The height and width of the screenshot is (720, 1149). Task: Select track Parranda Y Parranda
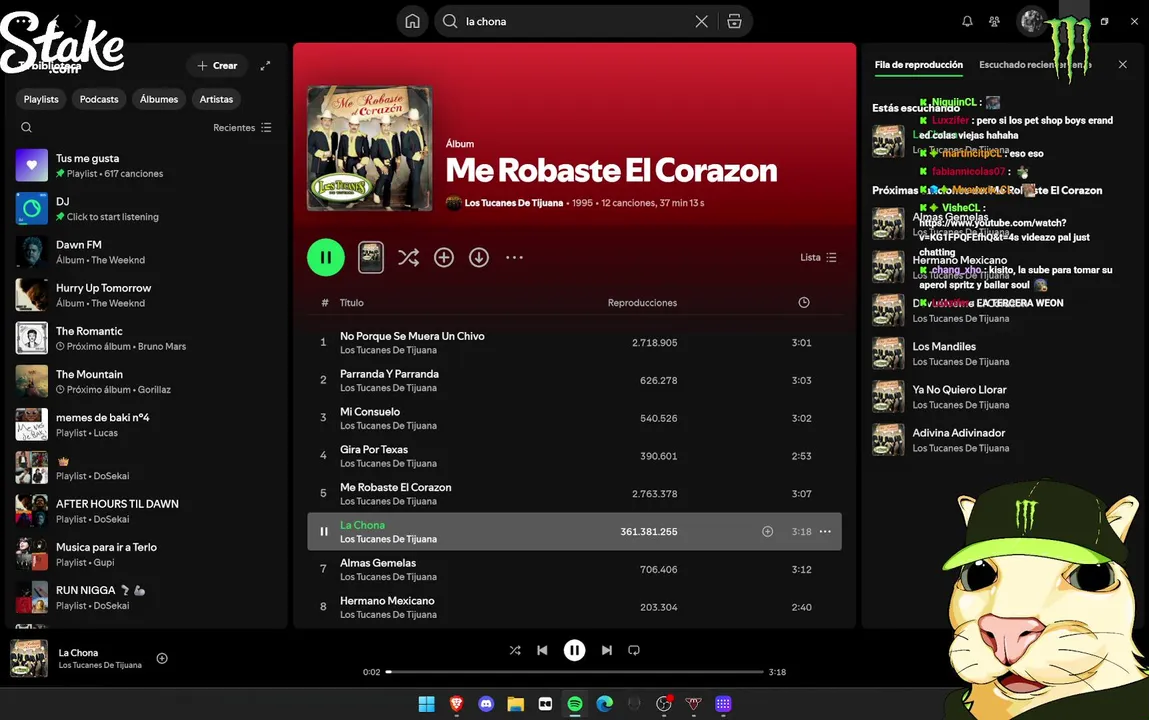[574, 381]
